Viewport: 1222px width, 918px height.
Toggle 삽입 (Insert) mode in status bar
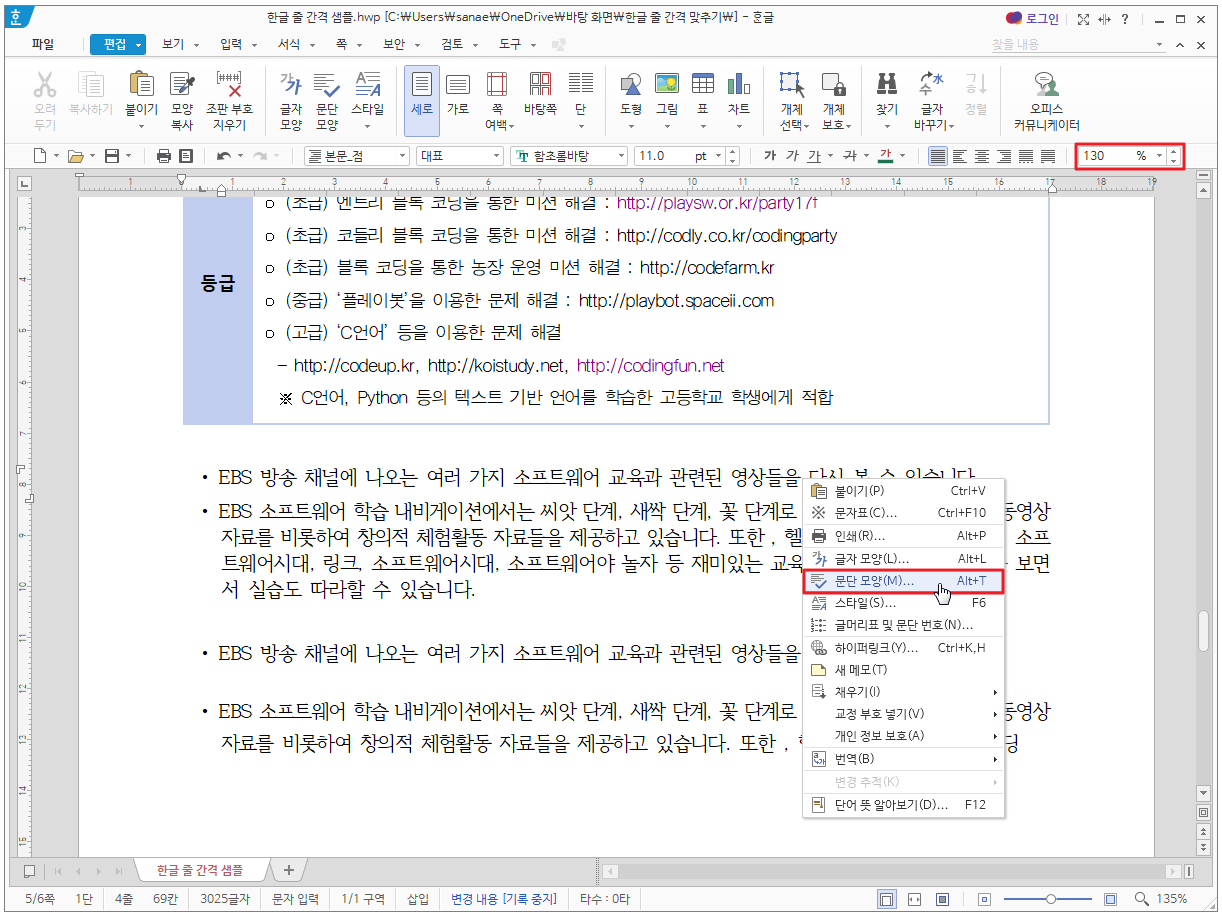417,899
